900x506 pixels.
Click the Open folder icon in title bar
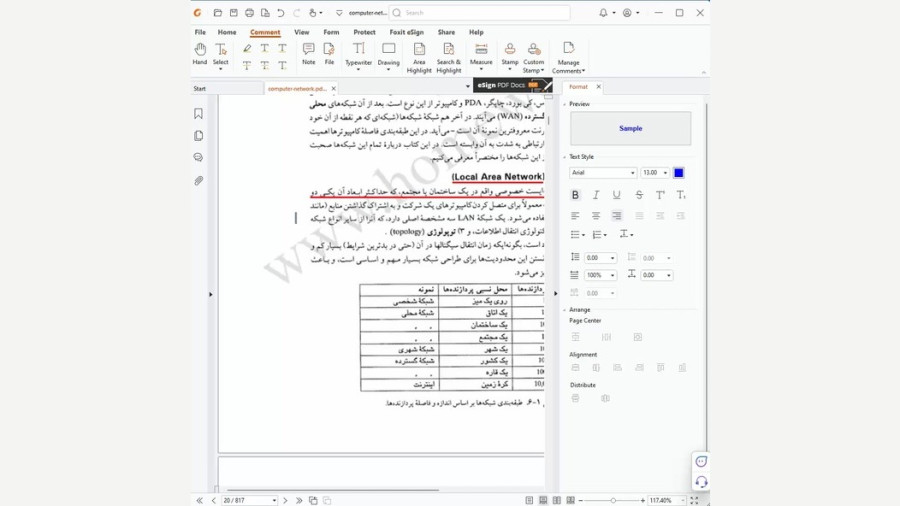pos(218,13)
